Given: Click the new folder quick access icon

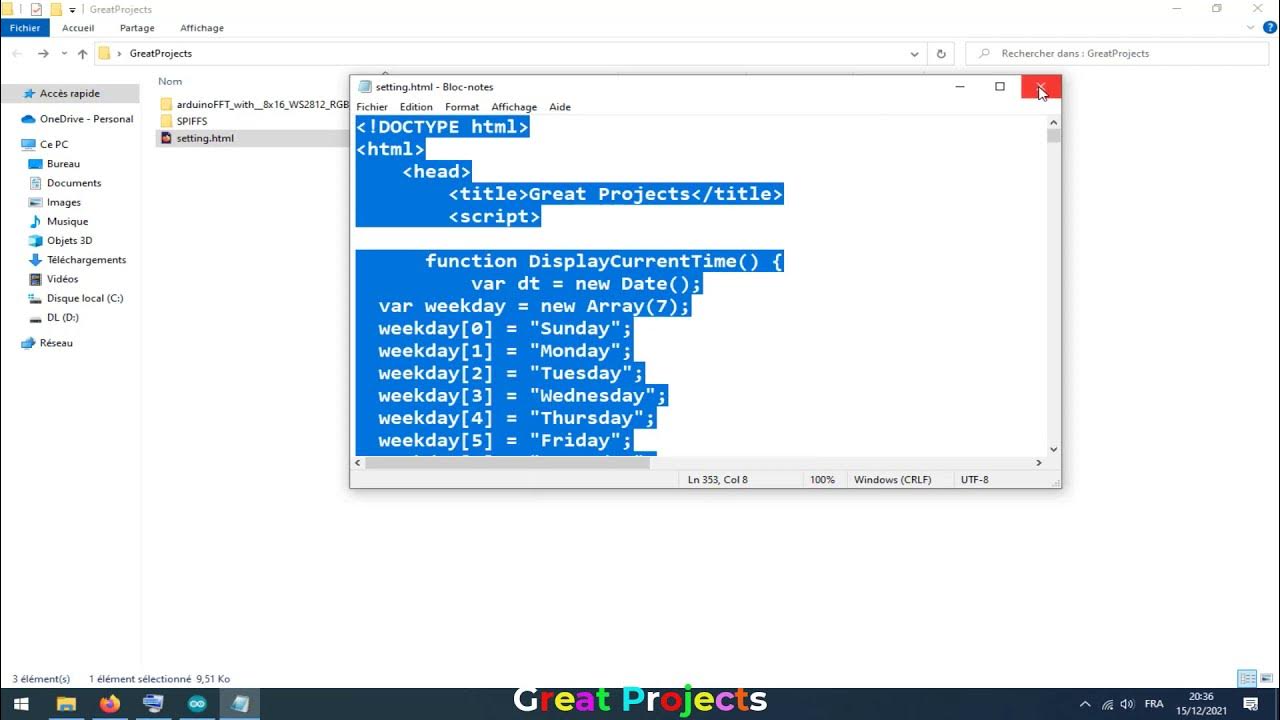Looking at the screenshot, I should [x=57, y=9].
